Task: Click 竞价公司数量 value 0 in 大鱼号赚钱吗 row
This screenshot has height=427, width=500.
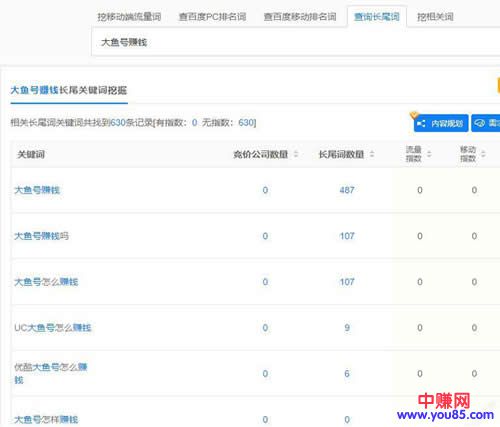Action: [x=265, y=236]
